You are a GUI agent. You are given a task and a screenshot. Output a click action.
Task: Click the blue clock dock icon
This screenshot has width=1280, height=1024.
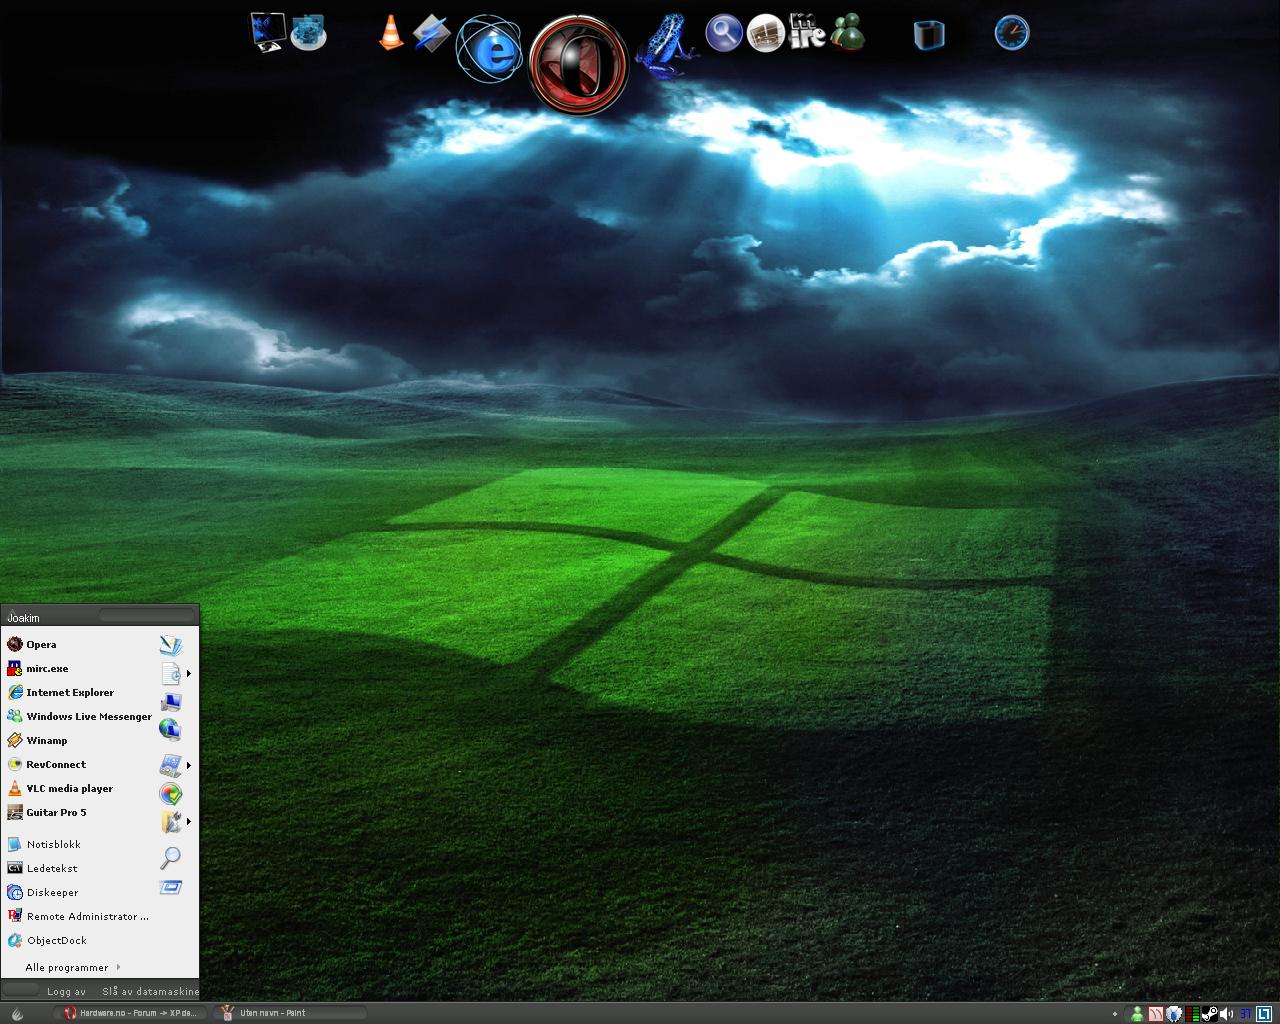(x=1012, y=33)
